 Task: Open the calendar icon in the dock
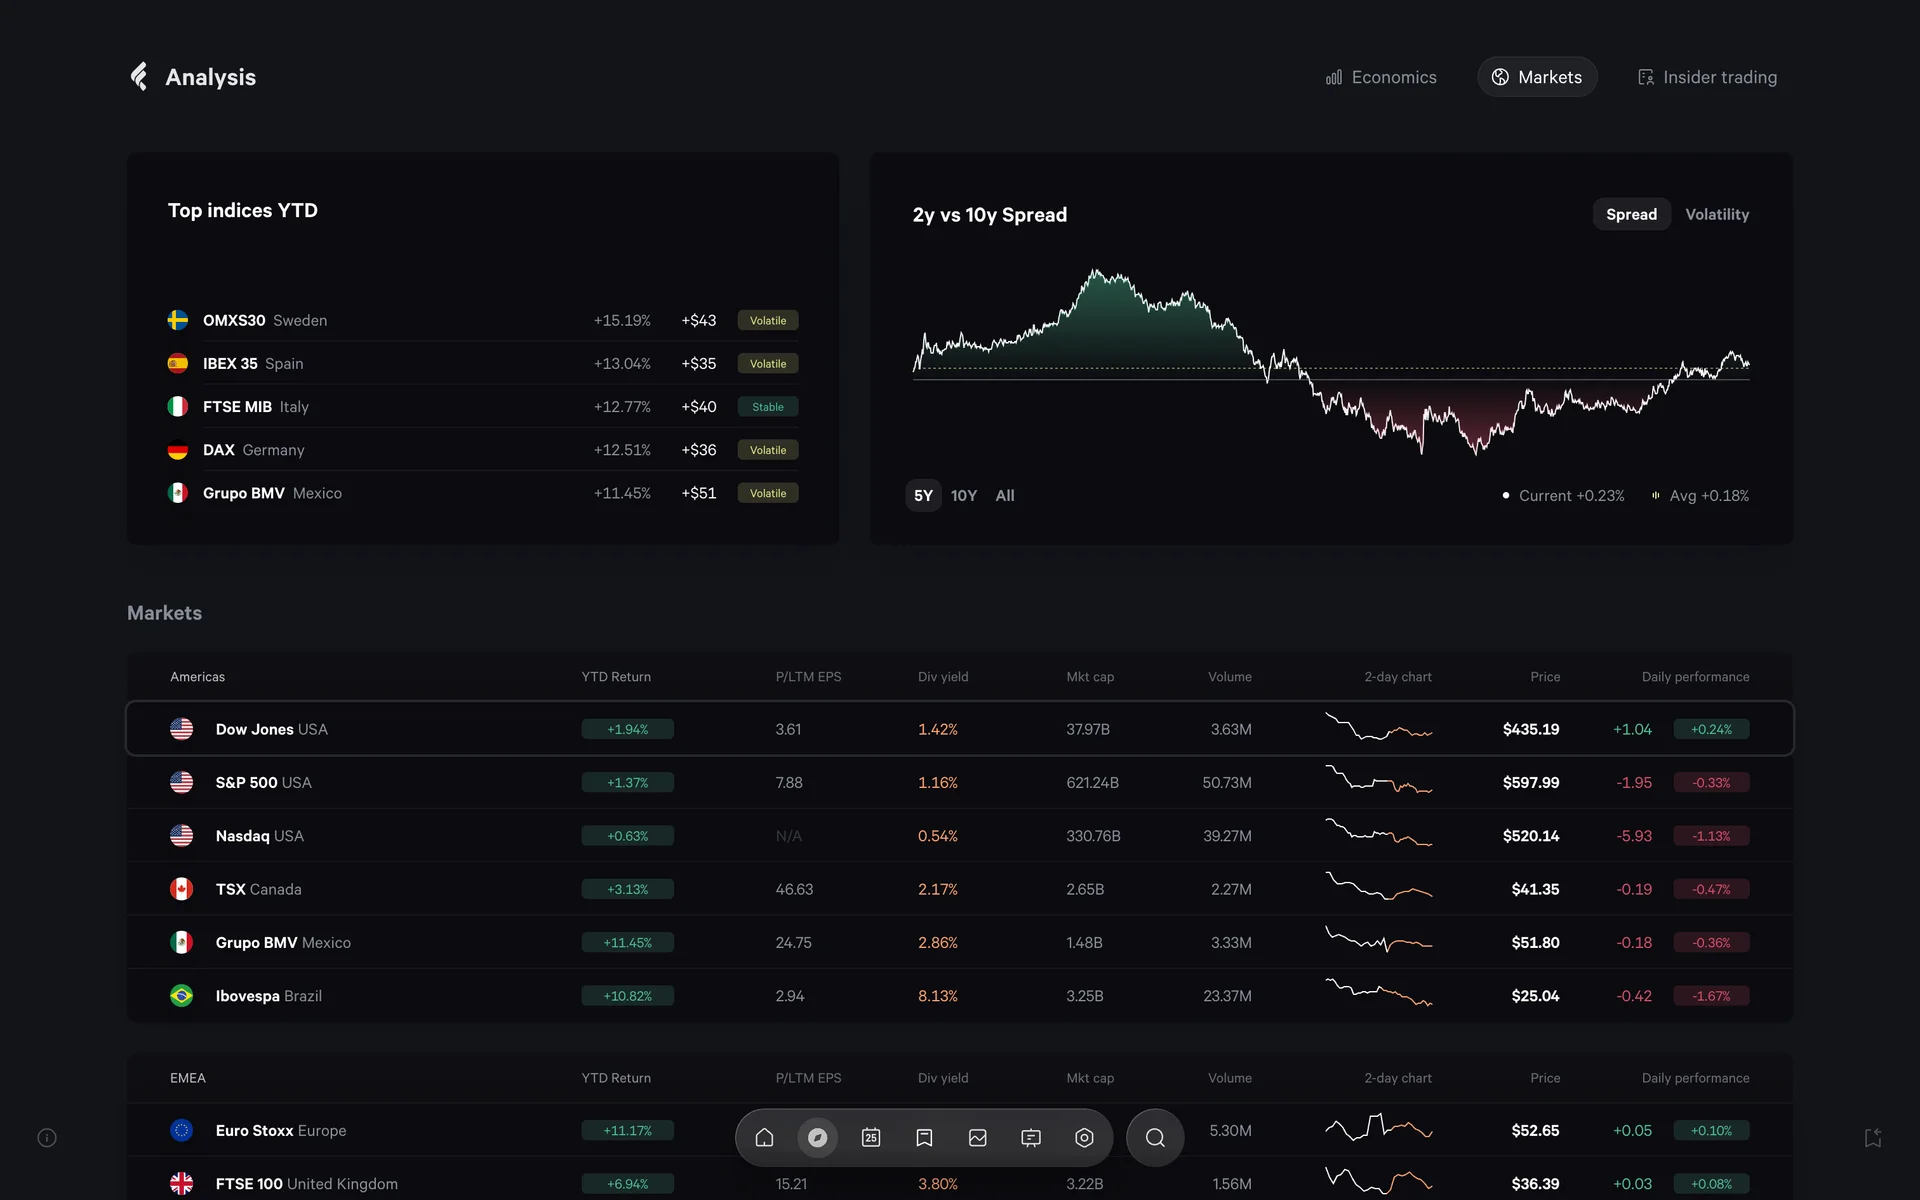[871, 1138]
